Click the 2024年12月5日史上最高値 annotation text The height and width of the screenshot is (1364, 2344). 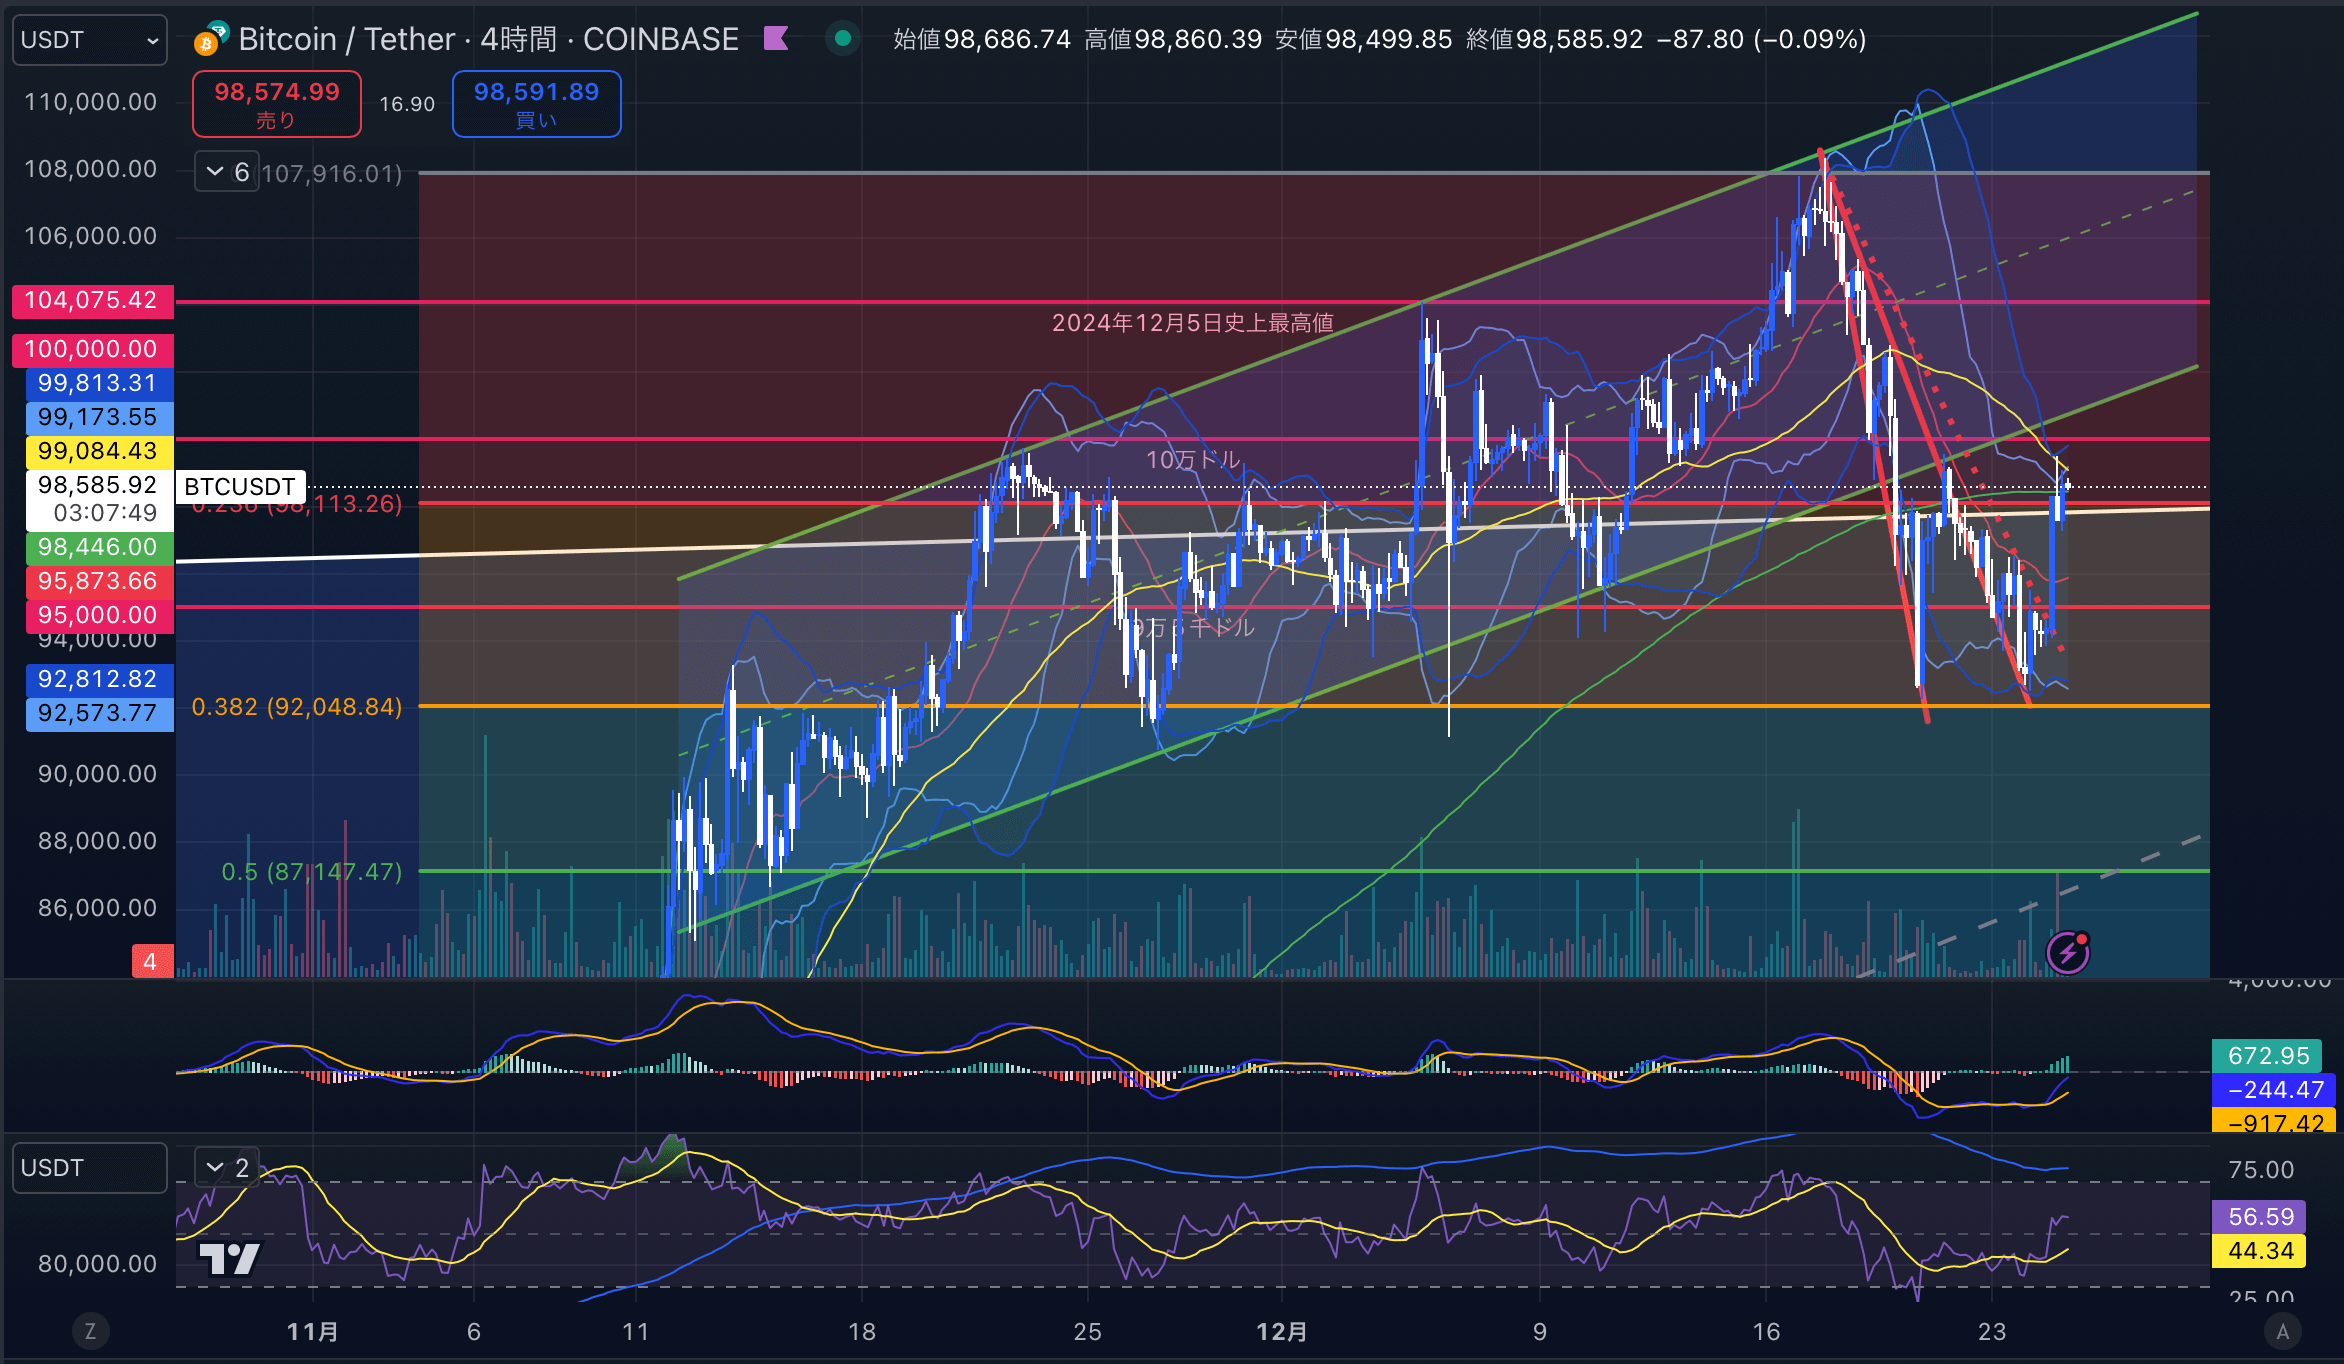pos(1192,323)
